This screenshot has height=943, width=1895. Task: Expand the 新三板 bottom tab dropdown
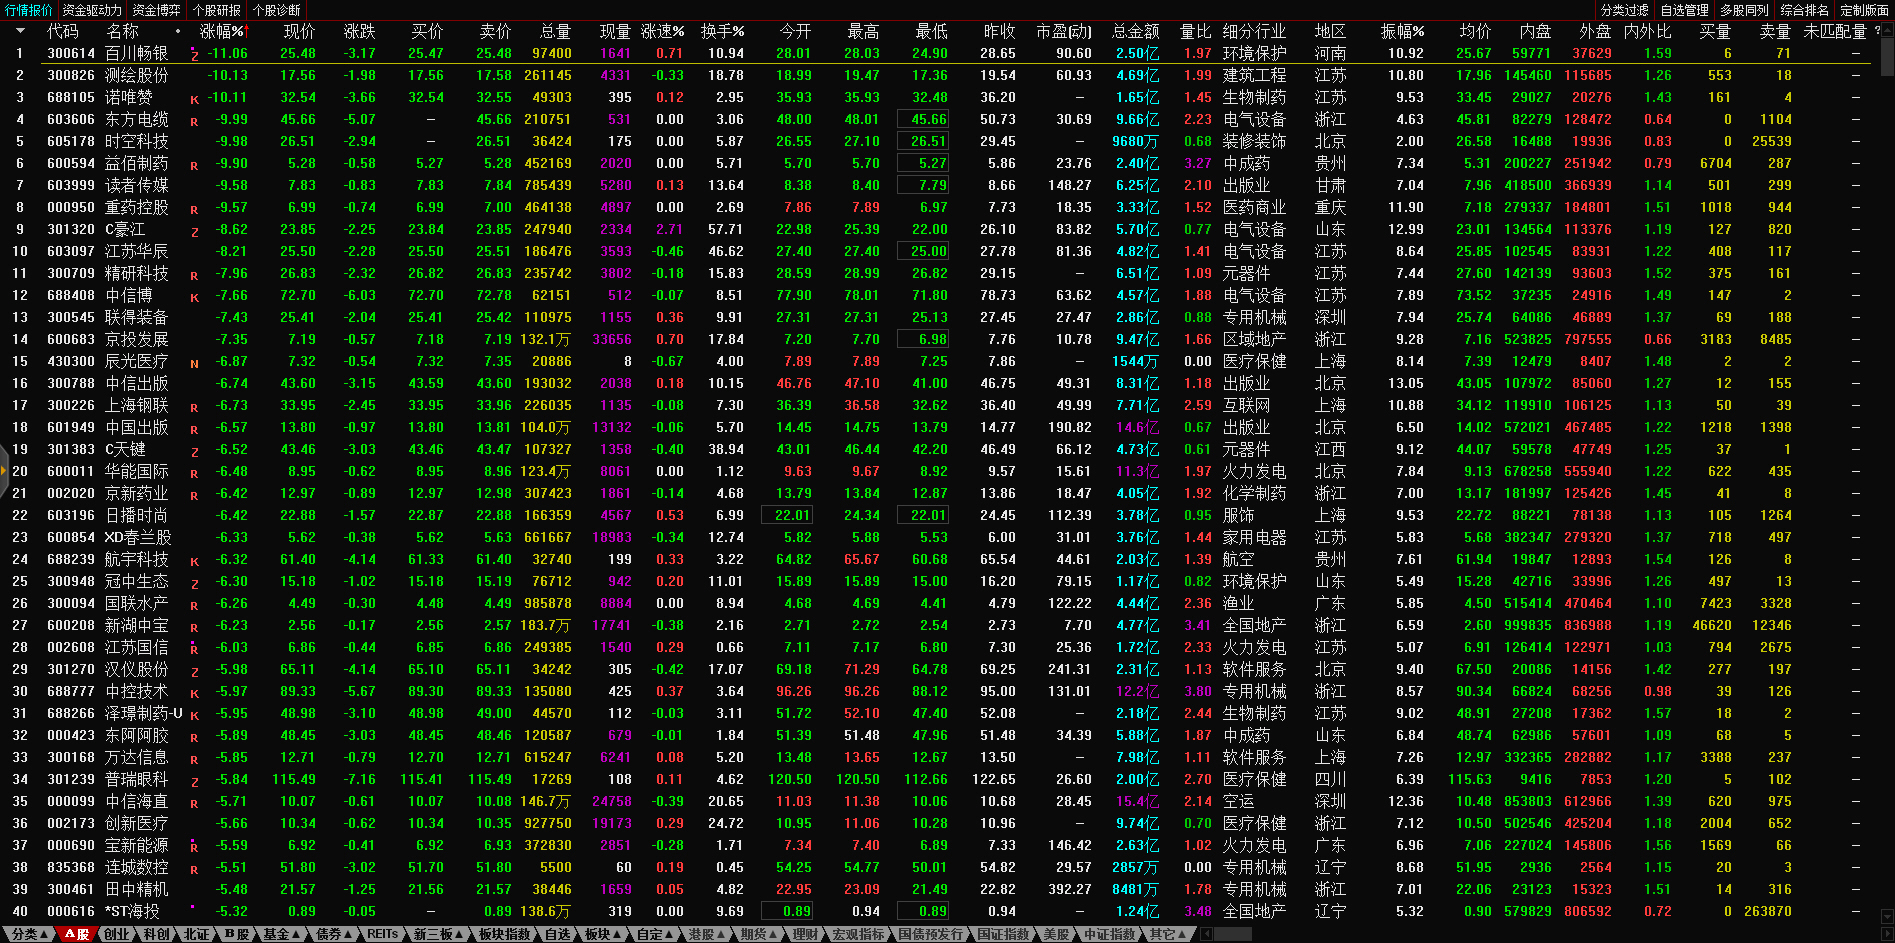click(x=438, y=934)
